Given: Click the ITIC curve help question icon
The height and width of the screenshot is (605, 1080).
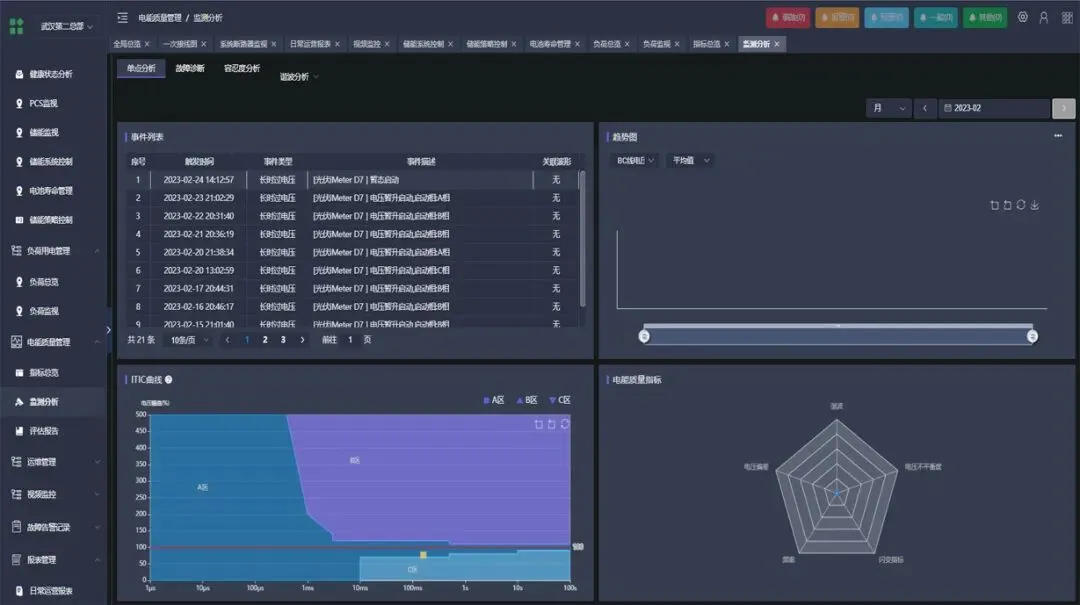Looking at the screenshot, I should click(168, 380).
